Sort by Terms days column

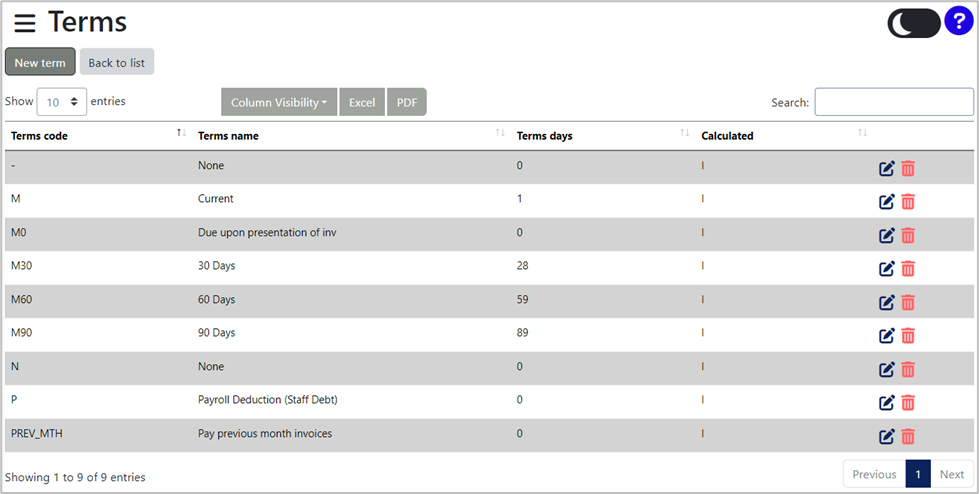coord(603,136)
